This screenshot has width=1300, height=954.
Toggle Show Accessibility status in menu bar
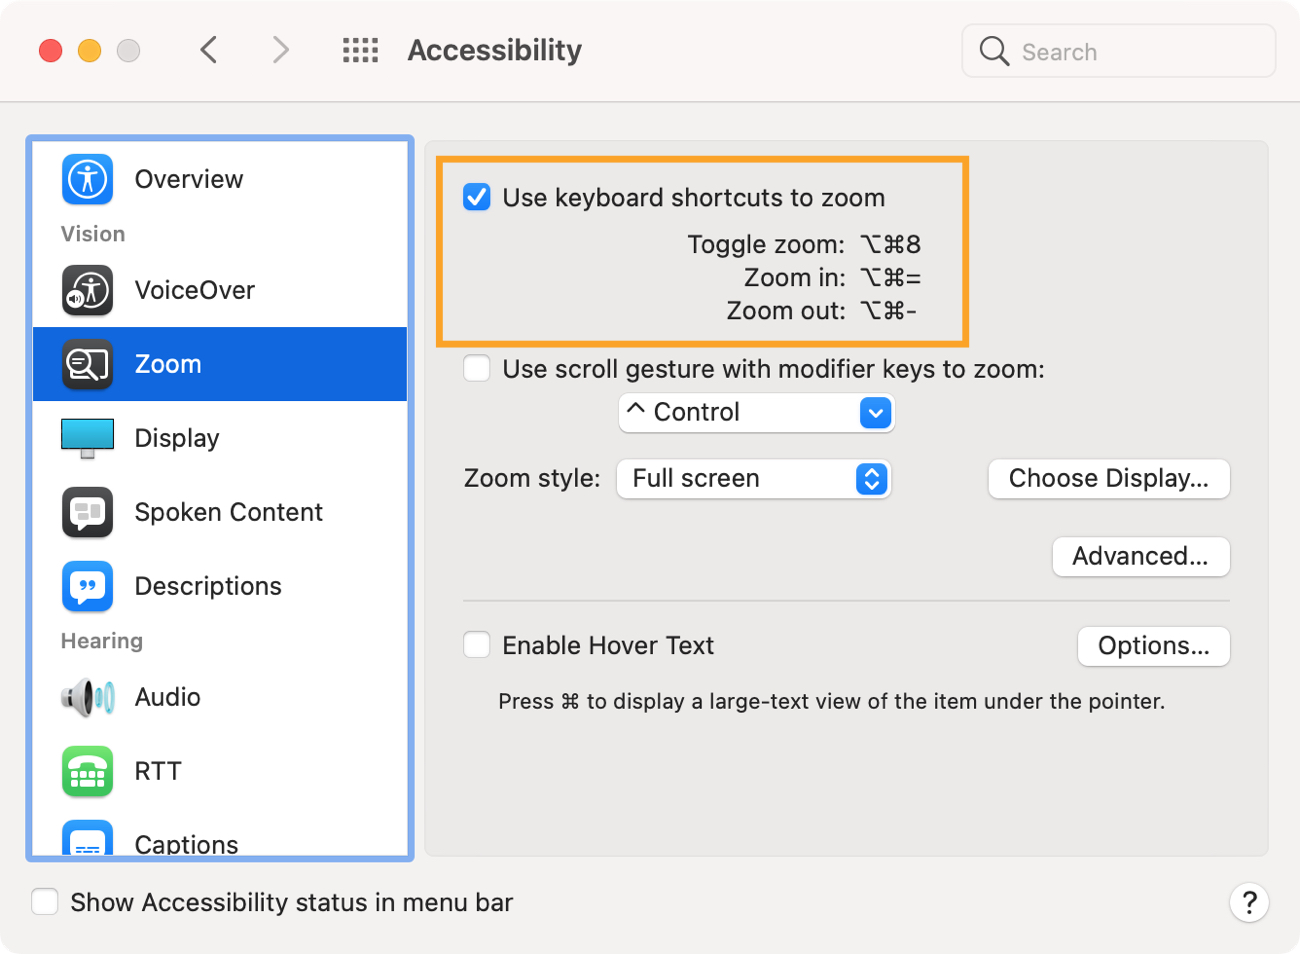(45, 902)
